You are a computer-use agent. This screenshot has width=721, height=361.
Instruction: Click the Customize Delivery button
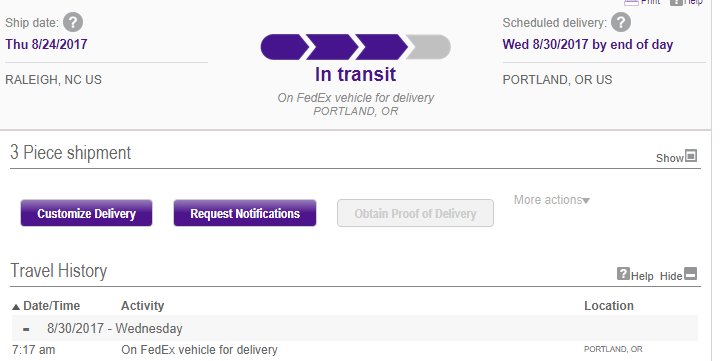click(x=86, y=213)
